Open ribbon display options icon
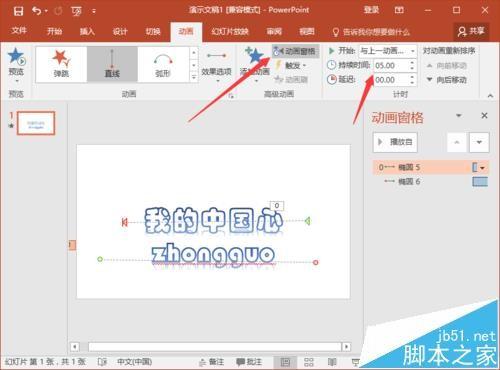The image size is (500, 370). tap(399, 10)
